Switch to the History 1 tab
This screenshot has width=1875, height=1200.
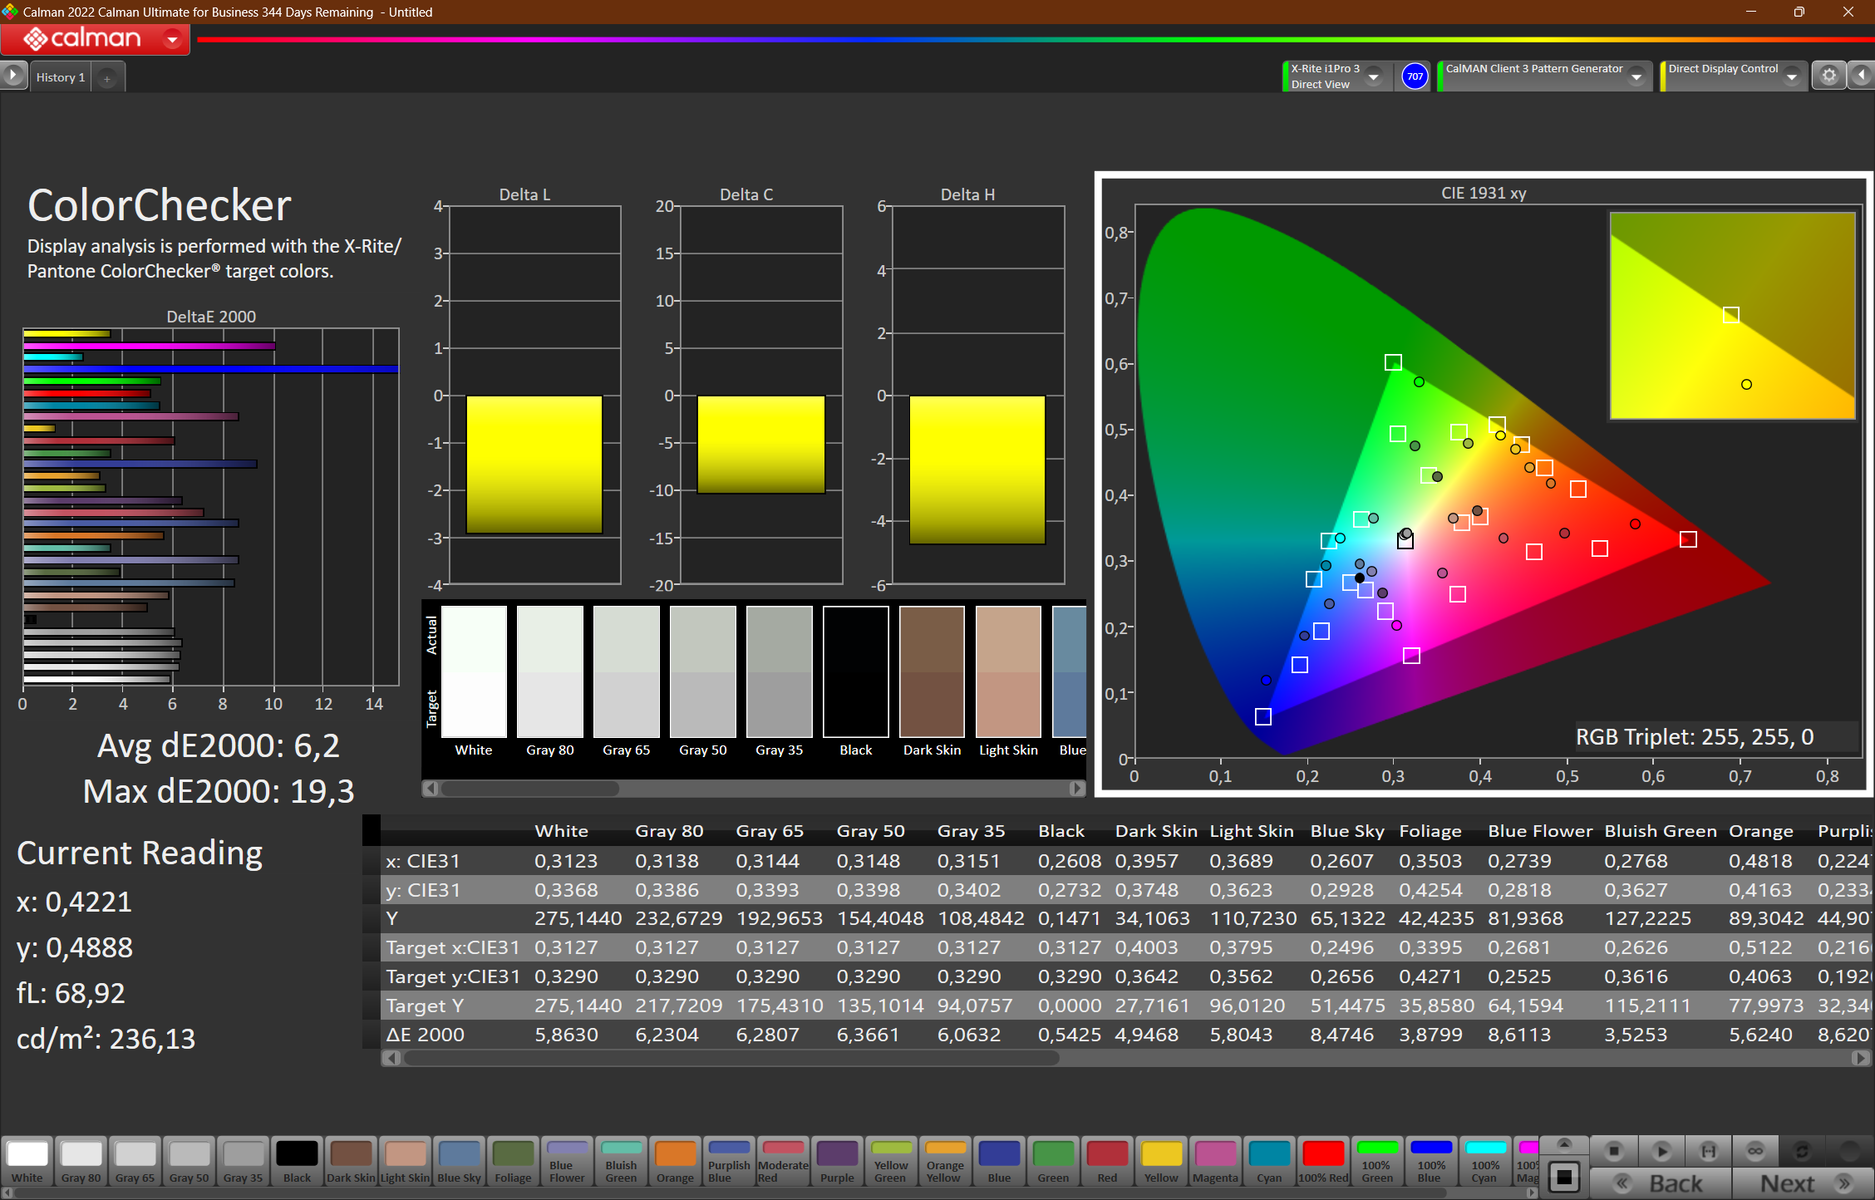pos(60,77)
